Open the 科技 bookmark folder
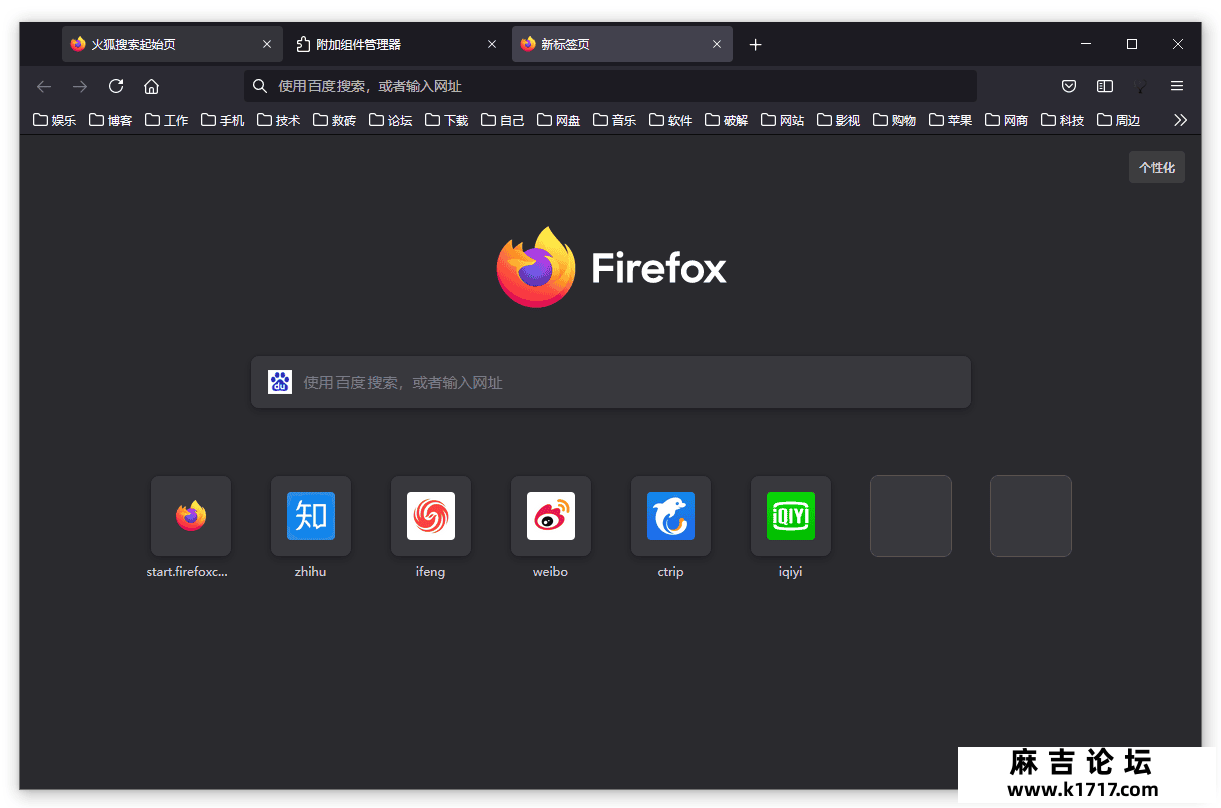The width and height of the screenshot is (1221, 808). [1062, 120]
